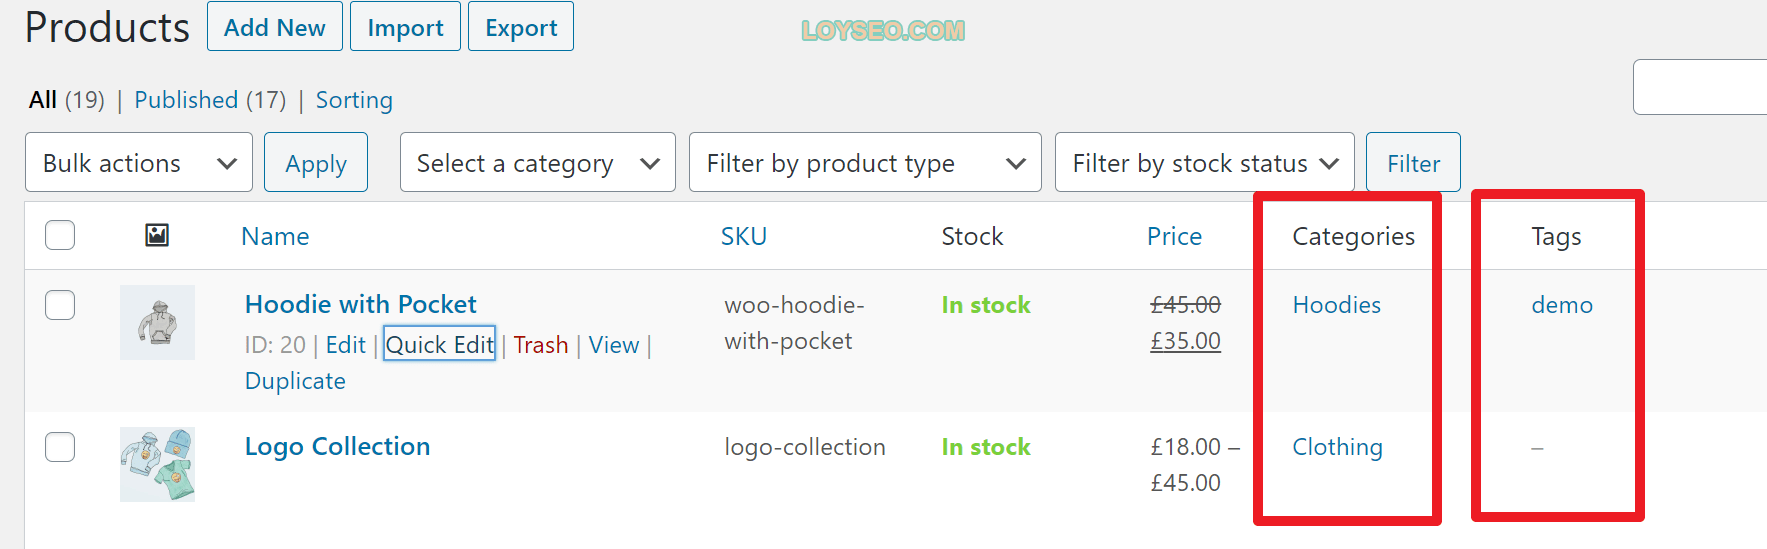Switch to the Sorting view
The width and height of the screenshot is (1767, 549).
(x=354, y=100)
